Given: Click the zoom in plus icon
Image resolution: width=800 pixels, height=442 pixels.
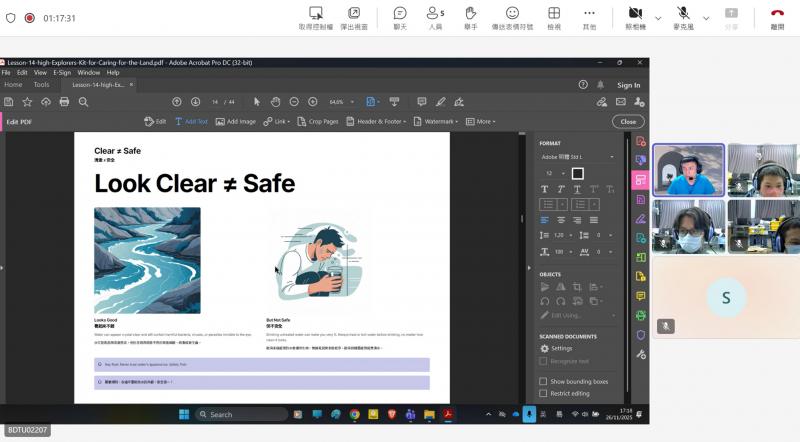Looking at the screenshot, I should 313,102.
